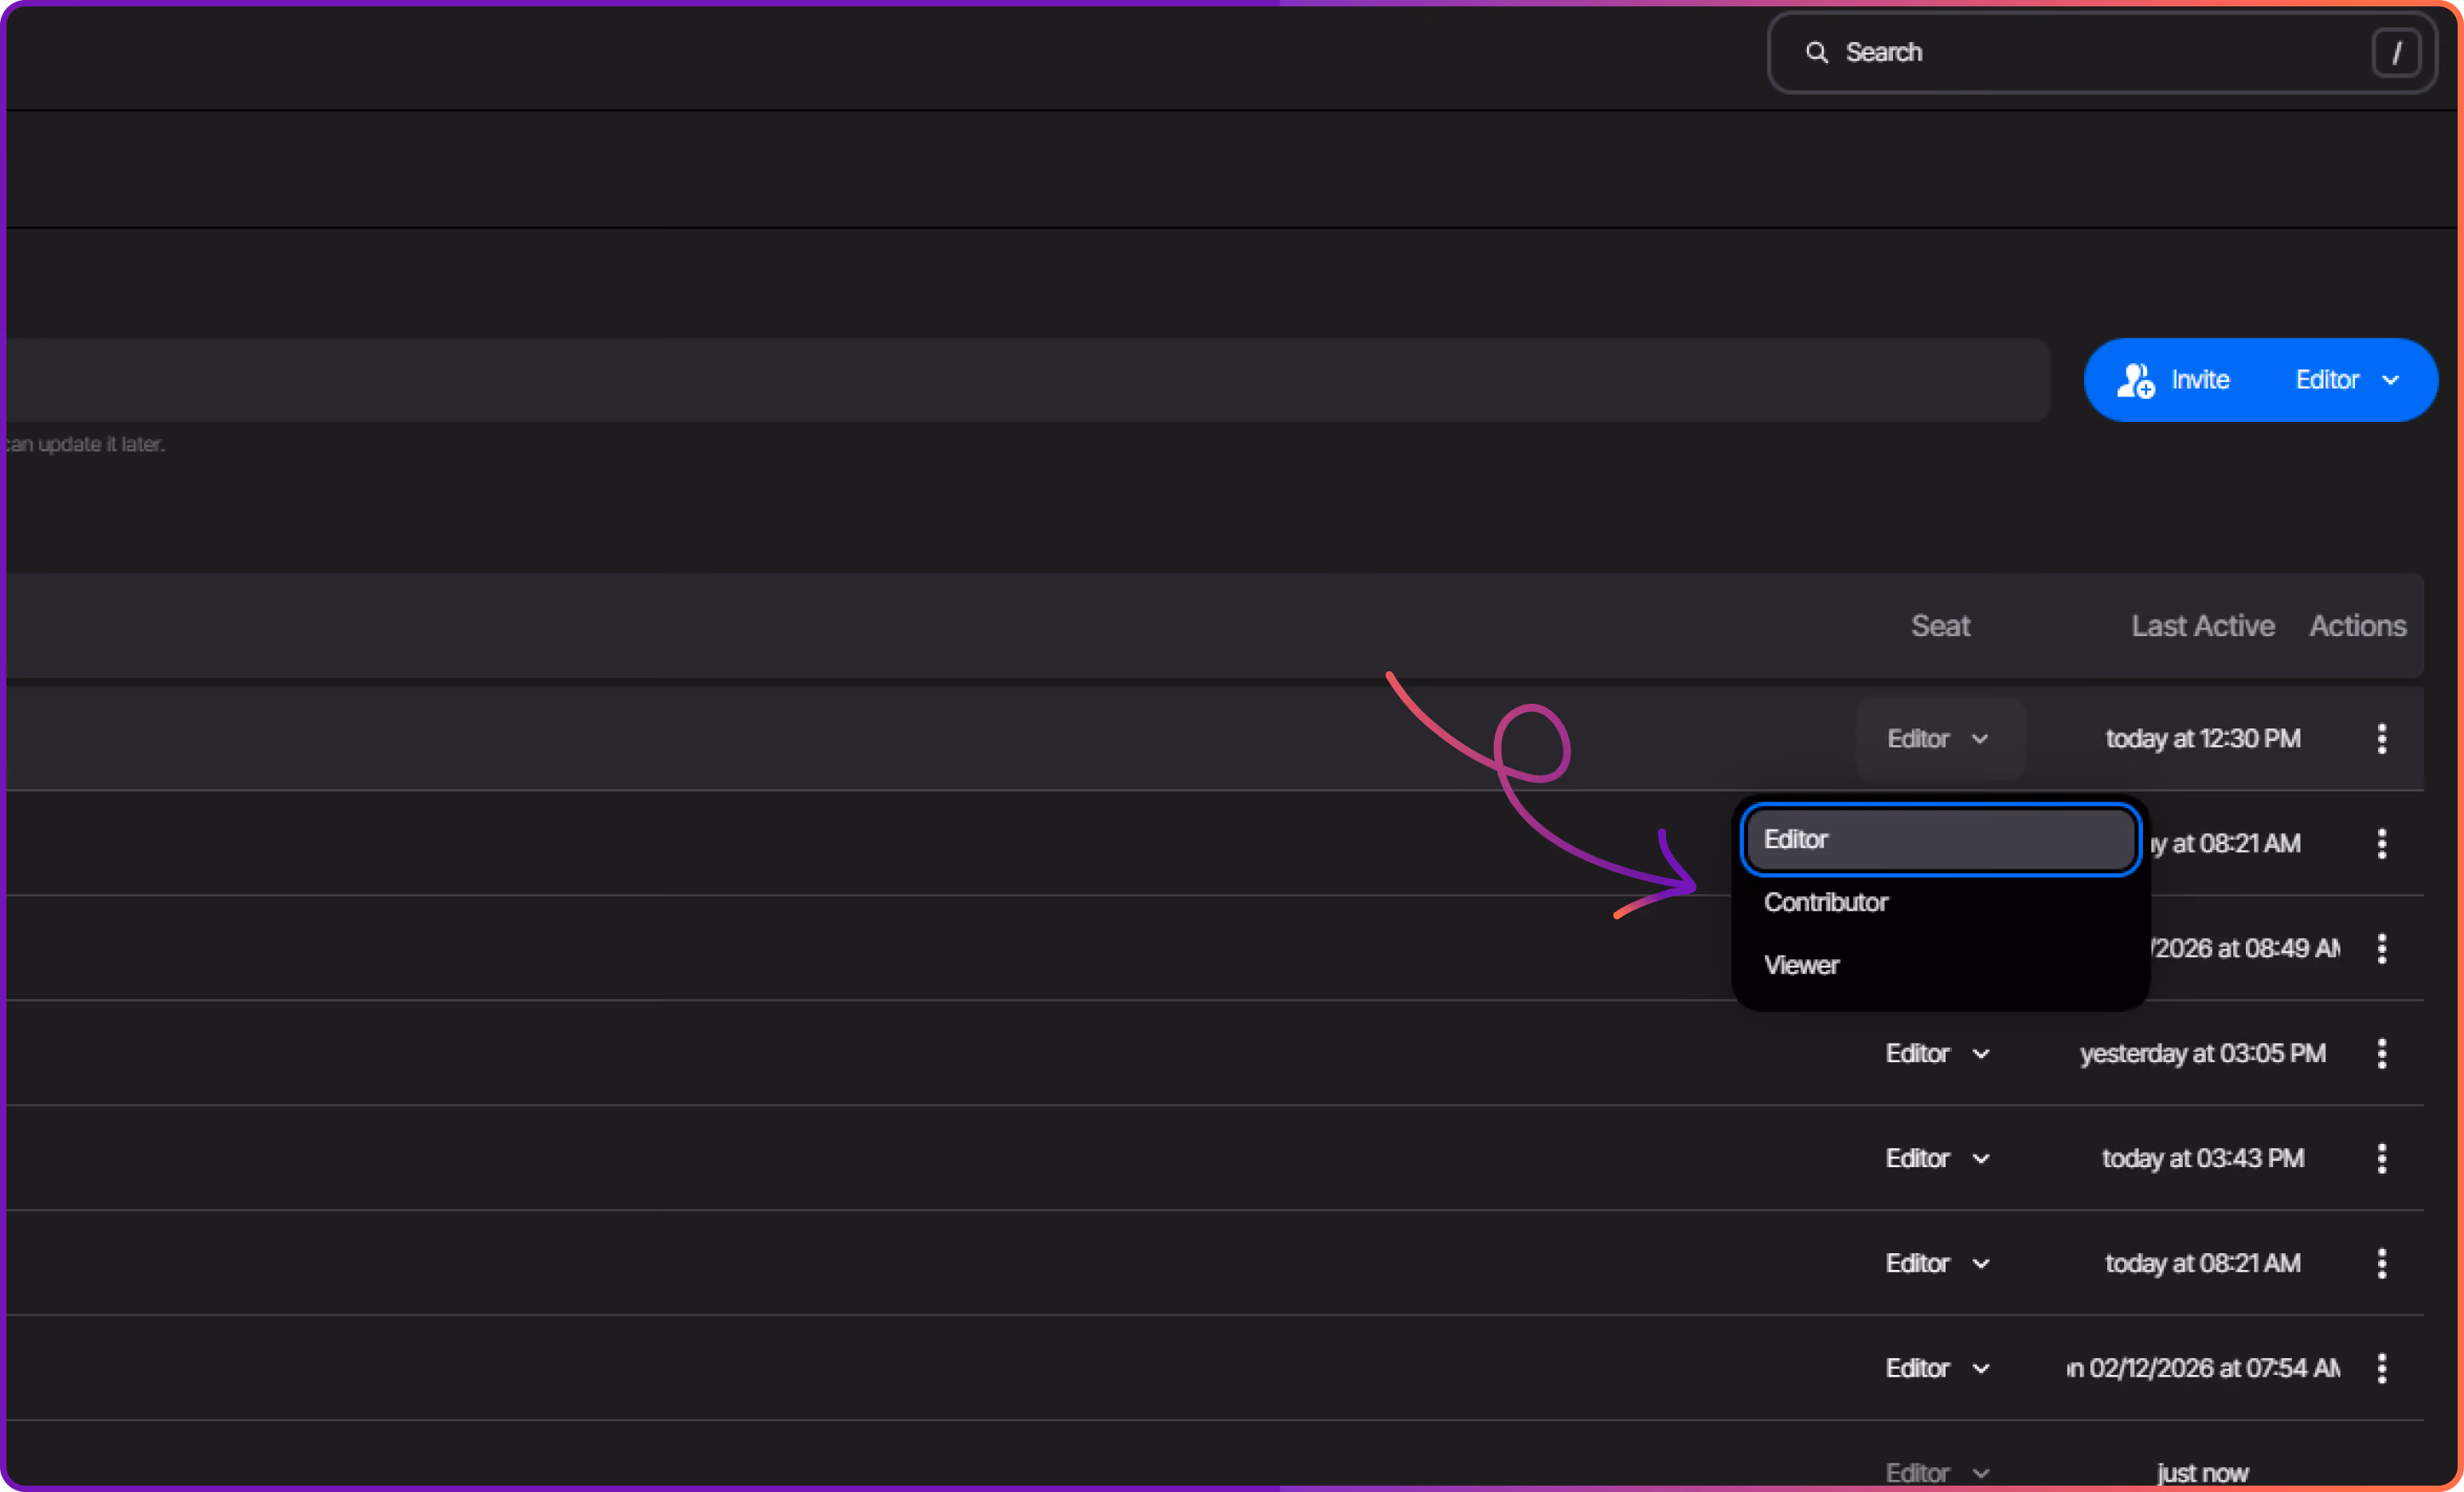Open the Editor role dropdown beside Invite
Image resolution: width=2464 pixels, height=1492 pixels.
click(2348, 380)
